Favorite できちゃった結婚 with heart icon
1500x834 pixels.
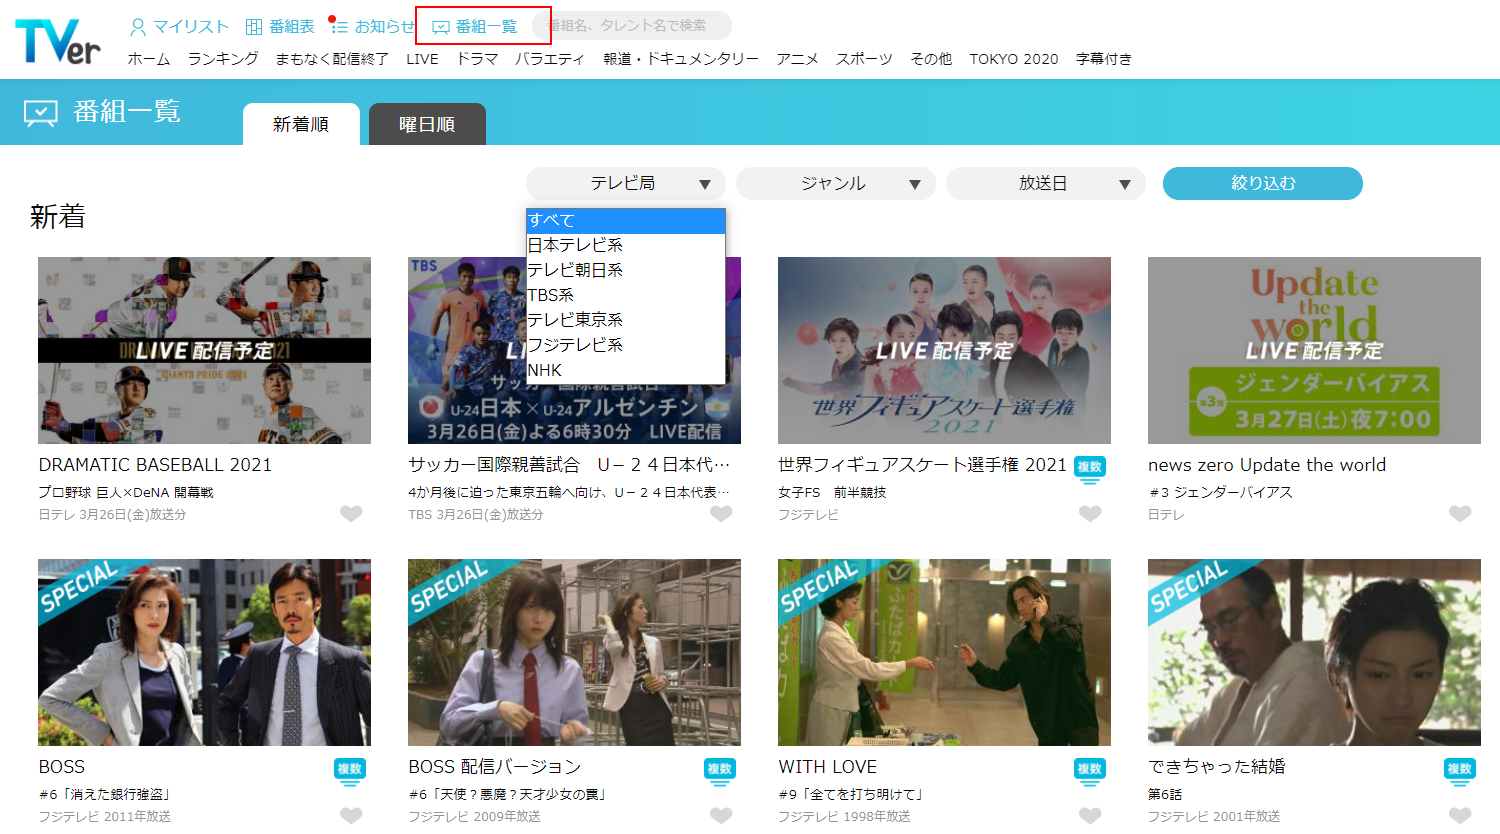pos(1460,816)
